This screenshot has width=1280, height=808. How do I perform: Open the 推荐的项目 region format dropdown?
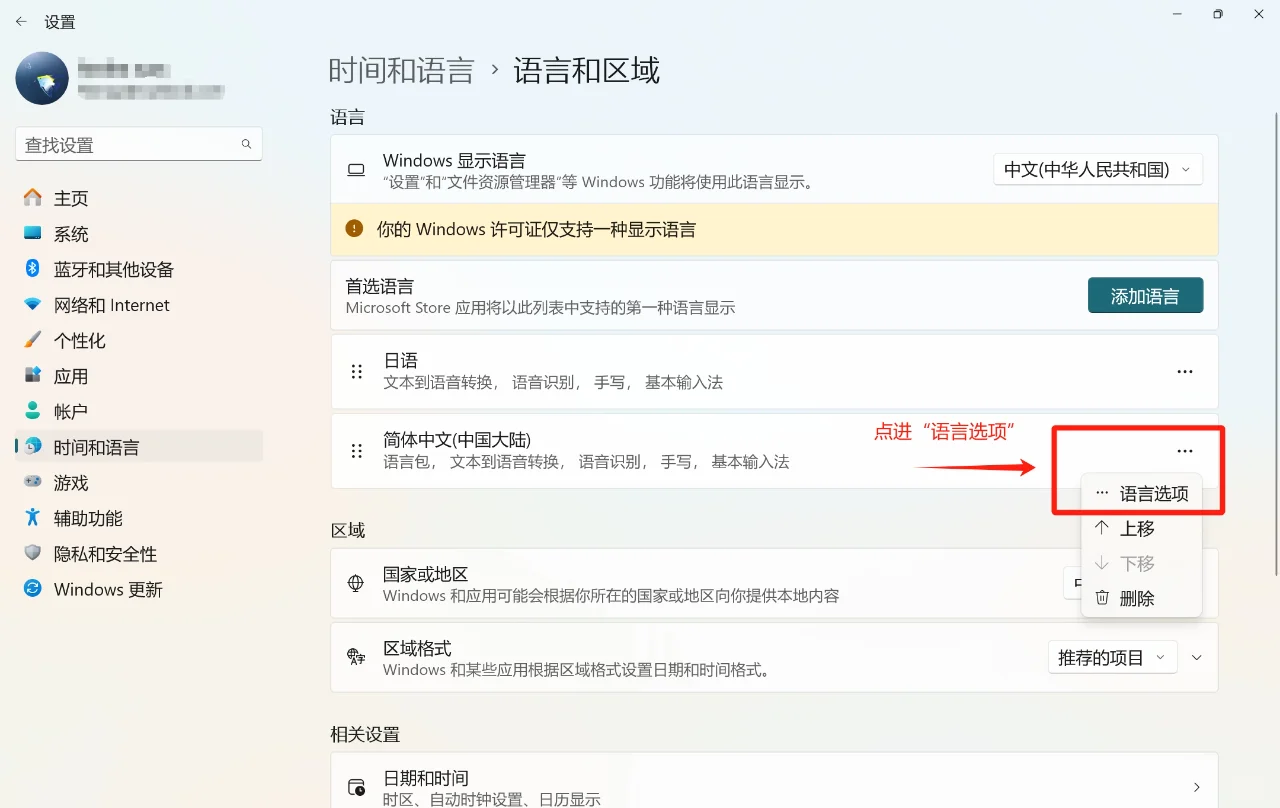(x=1112, y=657)
